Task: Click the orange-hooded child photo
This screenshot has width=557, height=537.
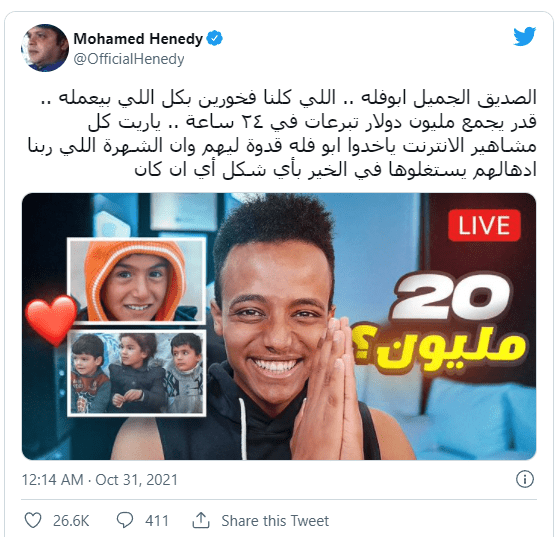Action: coord(137,281)
